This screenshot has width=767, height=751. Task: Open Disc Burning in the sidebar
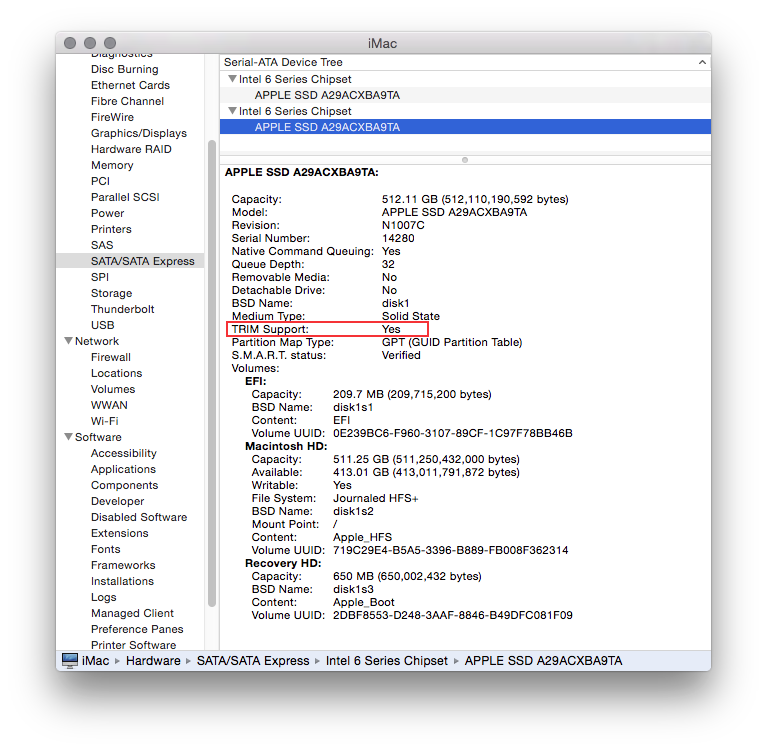125,69
